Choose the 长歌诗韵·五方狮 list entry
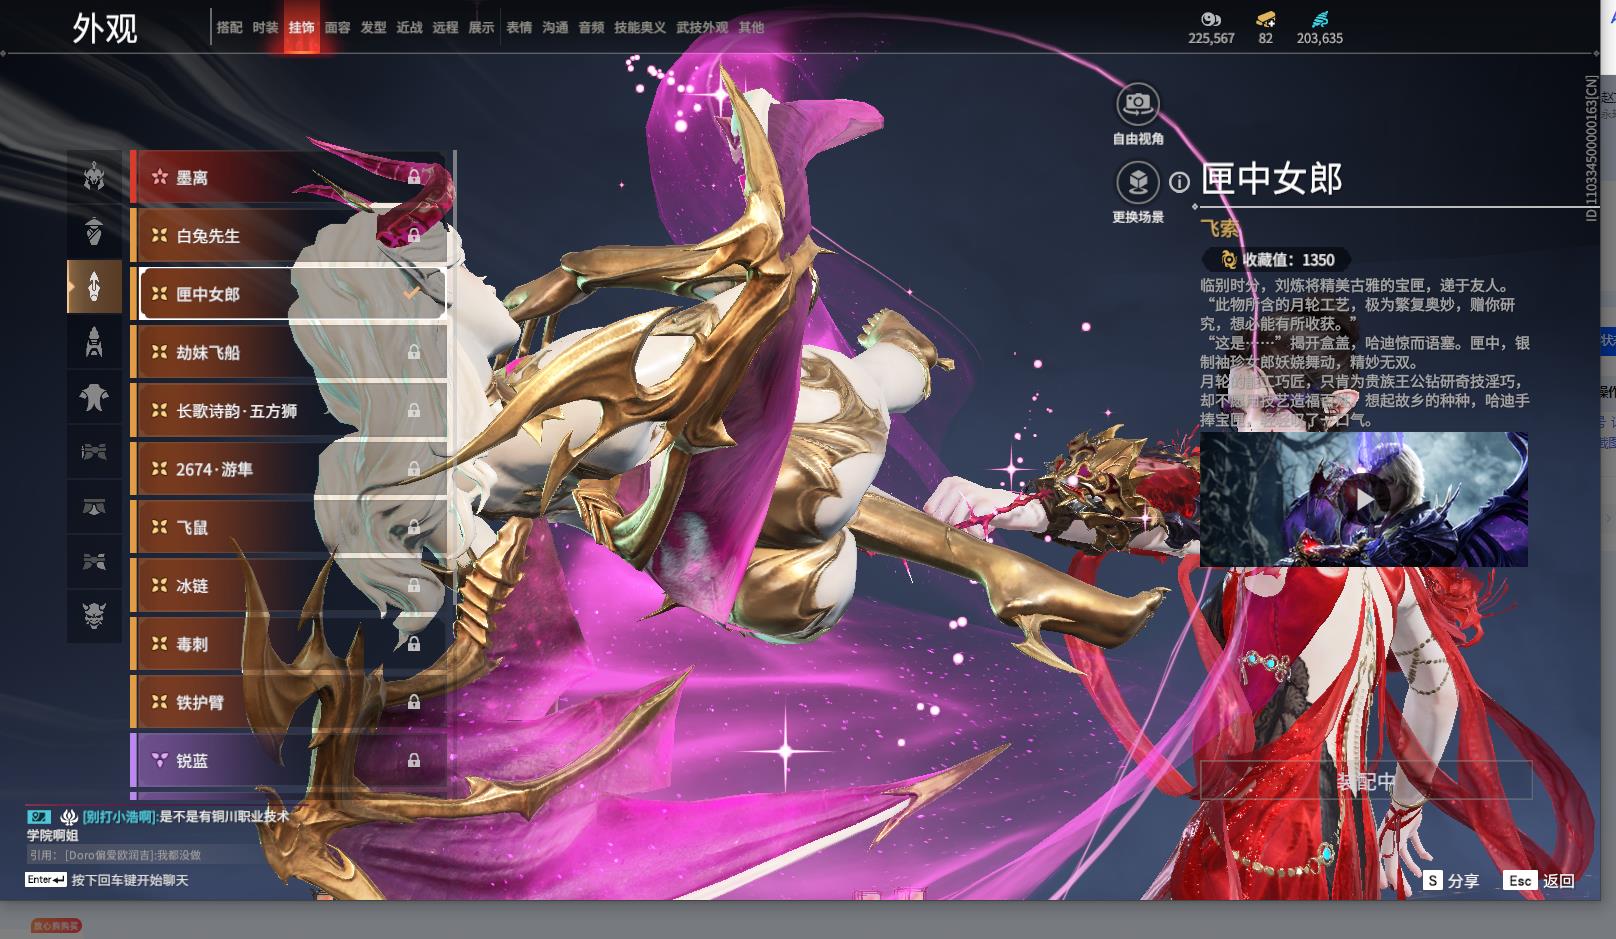The width and height of the screenshot is (1616, 939). [288, 411]
